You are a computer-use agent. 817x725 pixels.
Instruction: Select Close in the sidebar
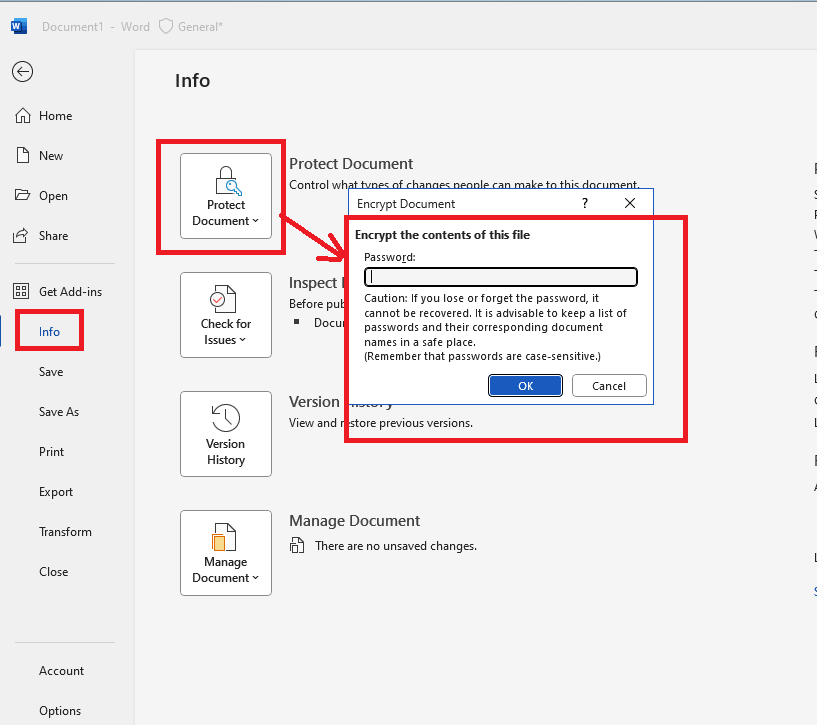coord(54,572)
